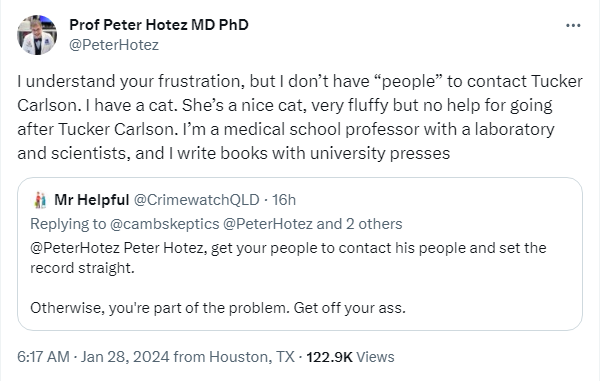Click the Mr Helpful display name
Viewport: 602px width, 381px height.
click(91, 200)
